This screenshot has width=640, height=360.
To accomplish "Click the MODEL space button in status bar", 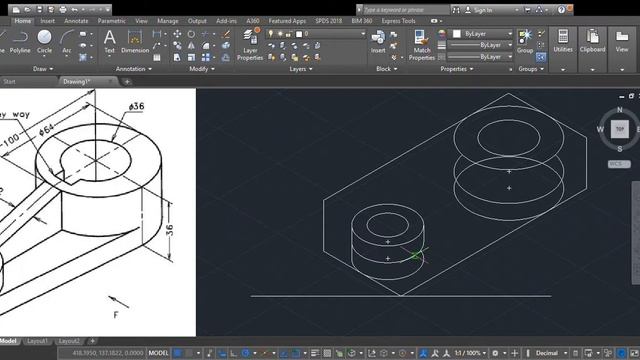I will pyautogui.click(x=158, y=353).
